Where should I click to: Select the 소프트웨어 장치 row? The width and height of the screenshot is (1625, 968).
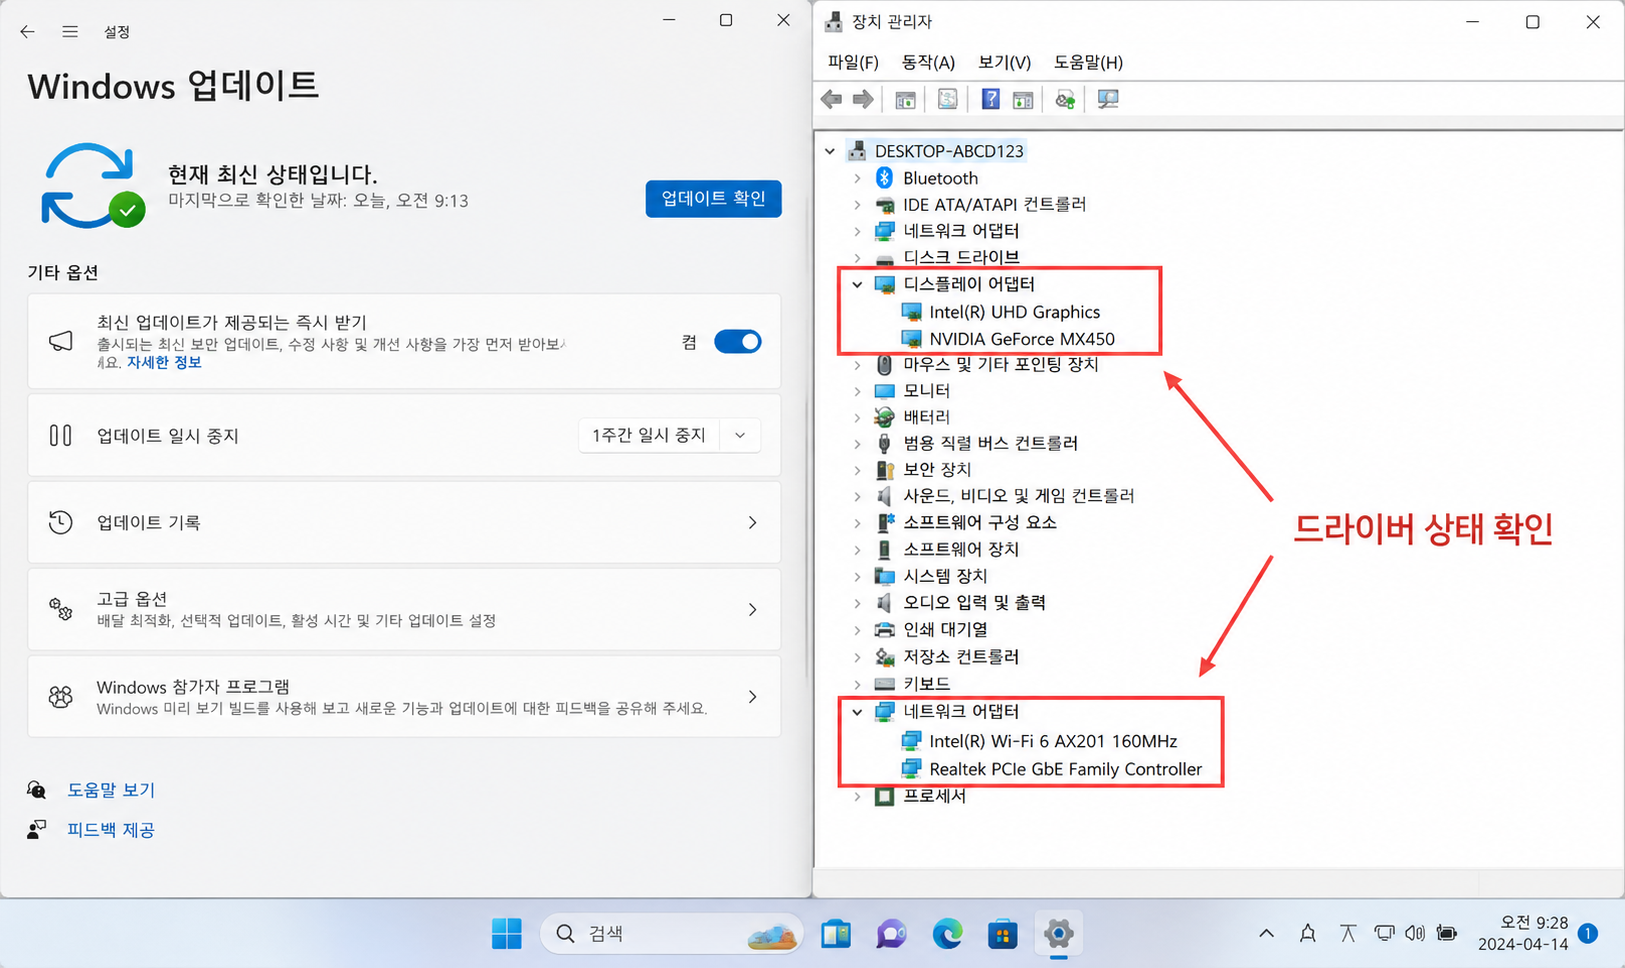(x=961, y=550)
